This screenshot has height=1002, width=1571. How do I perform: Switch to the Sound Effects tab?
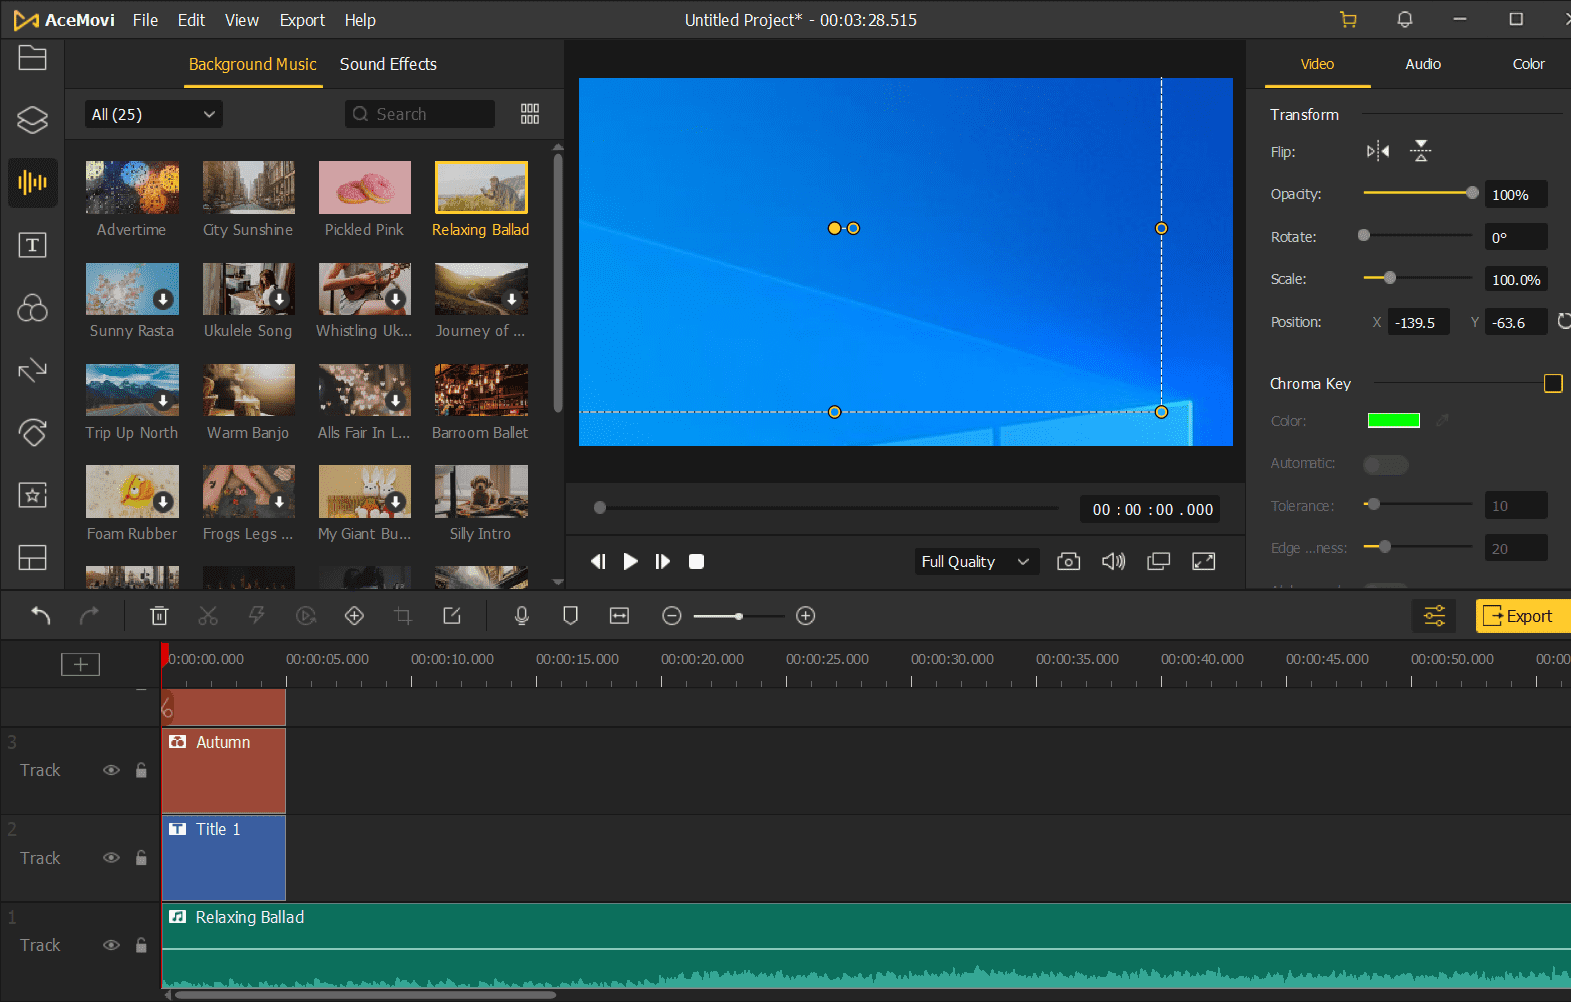click(388, 64)
